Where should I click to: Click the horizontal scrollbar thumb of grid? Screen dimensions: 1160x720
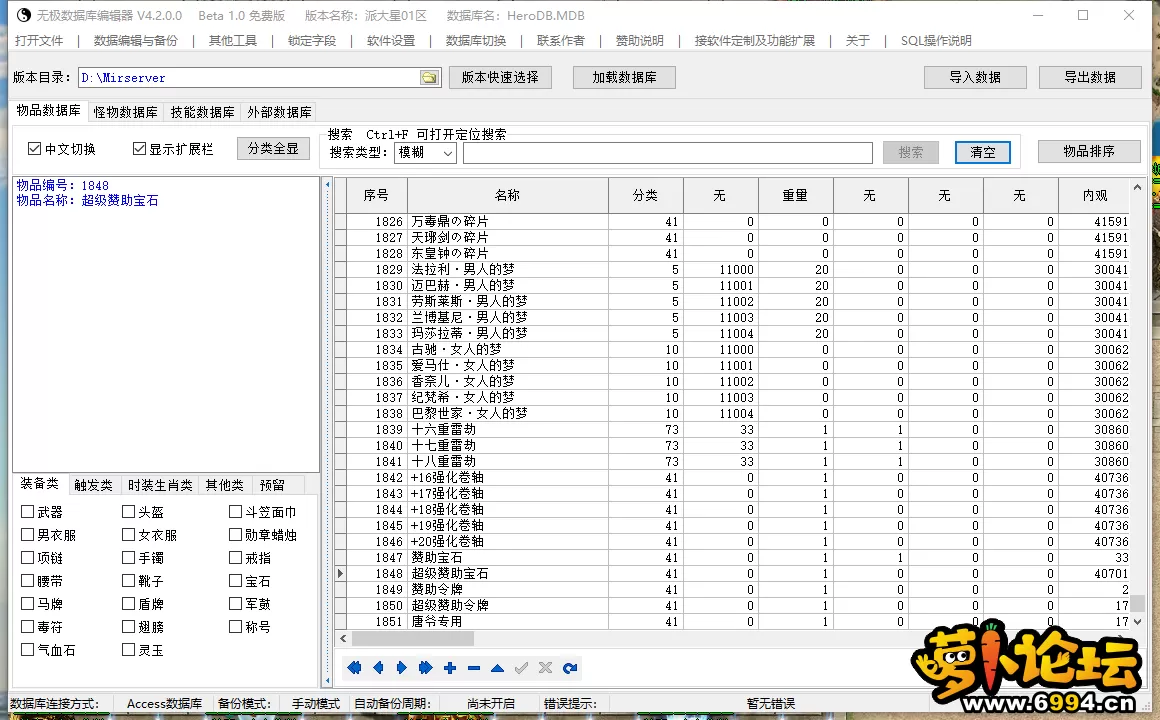(x=412, y=638)
